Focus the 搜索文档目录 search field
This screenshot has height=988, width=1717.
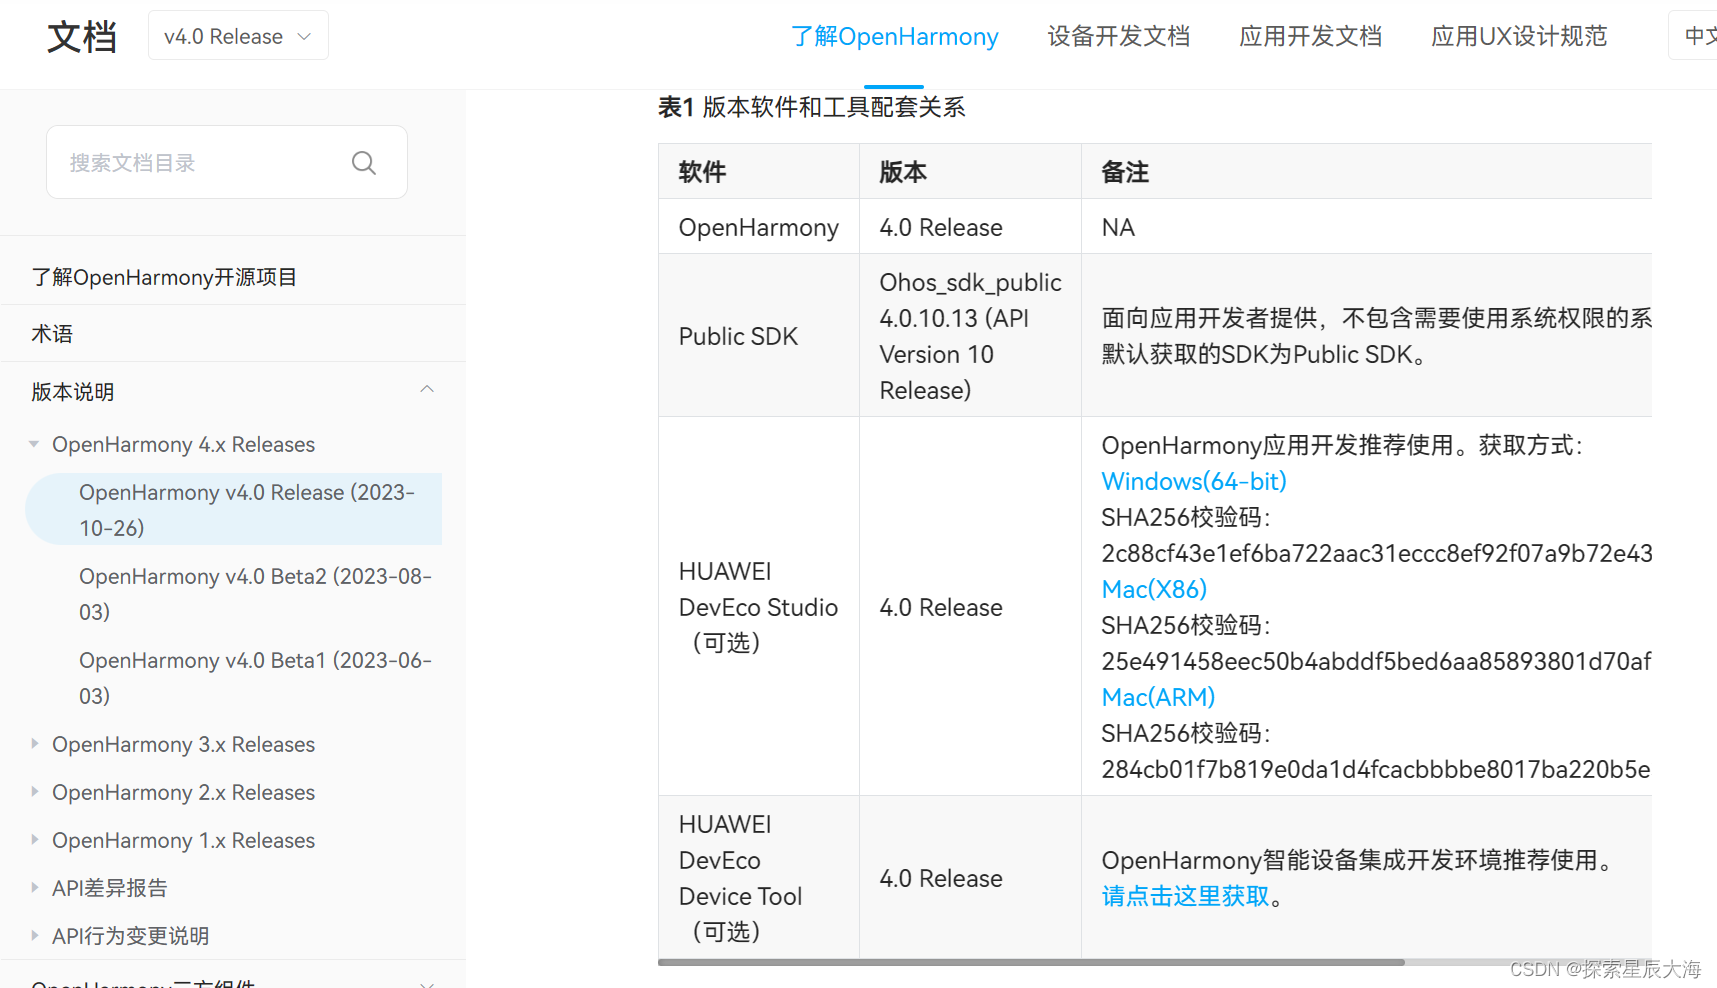(x=227, y=162)
